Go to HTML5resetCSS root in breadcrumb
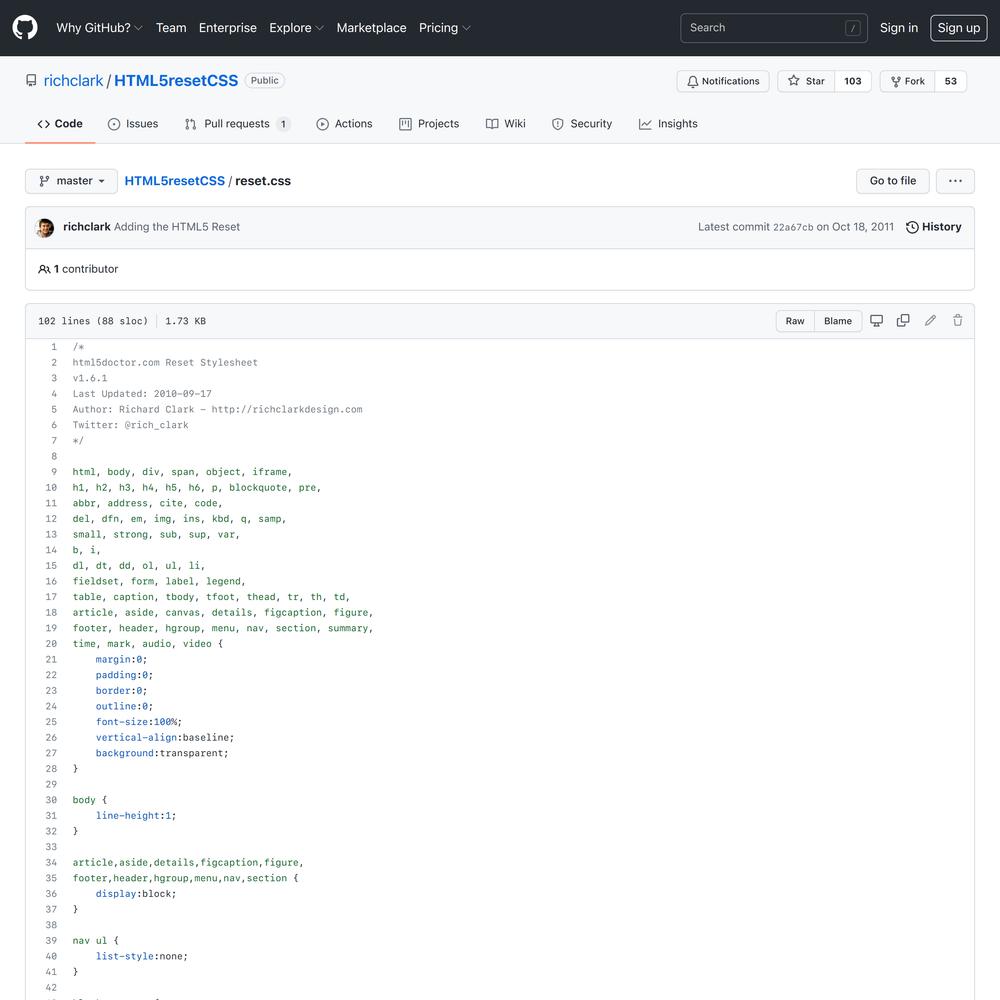This screenshot has width=1000, height=1000. tap(175, 181)
